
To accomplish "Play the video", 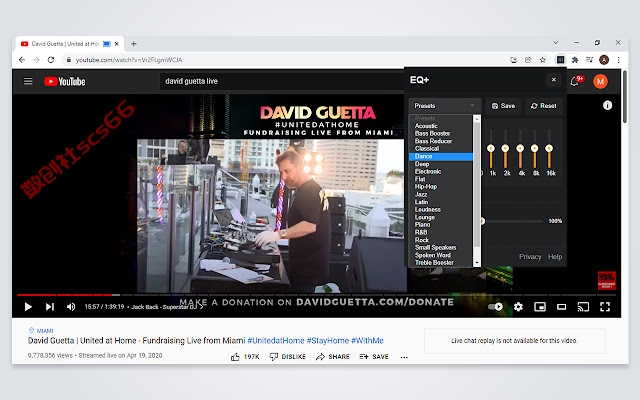I will (x=28, y=307).
